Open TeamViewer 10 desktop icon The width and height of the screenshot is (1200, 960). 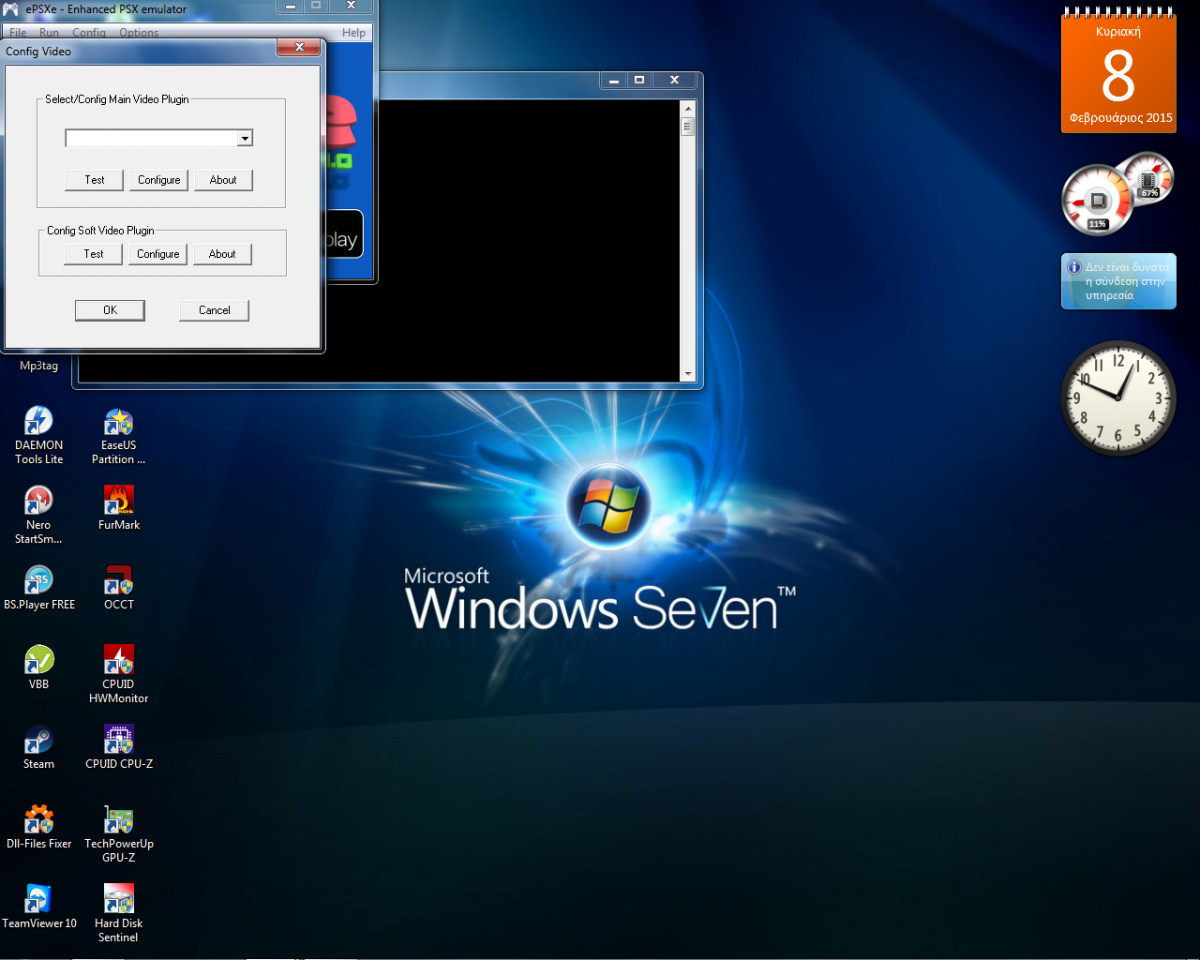(39, 906)
